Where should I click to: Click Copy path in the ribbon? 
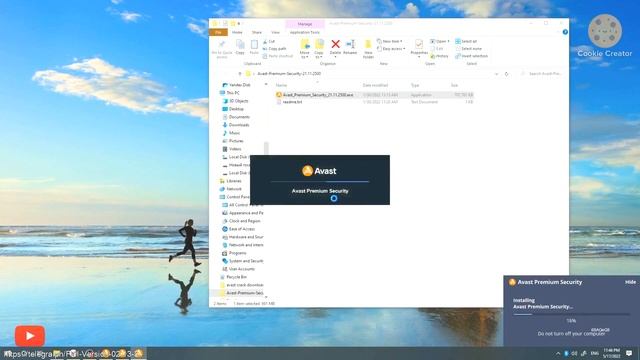274,49
